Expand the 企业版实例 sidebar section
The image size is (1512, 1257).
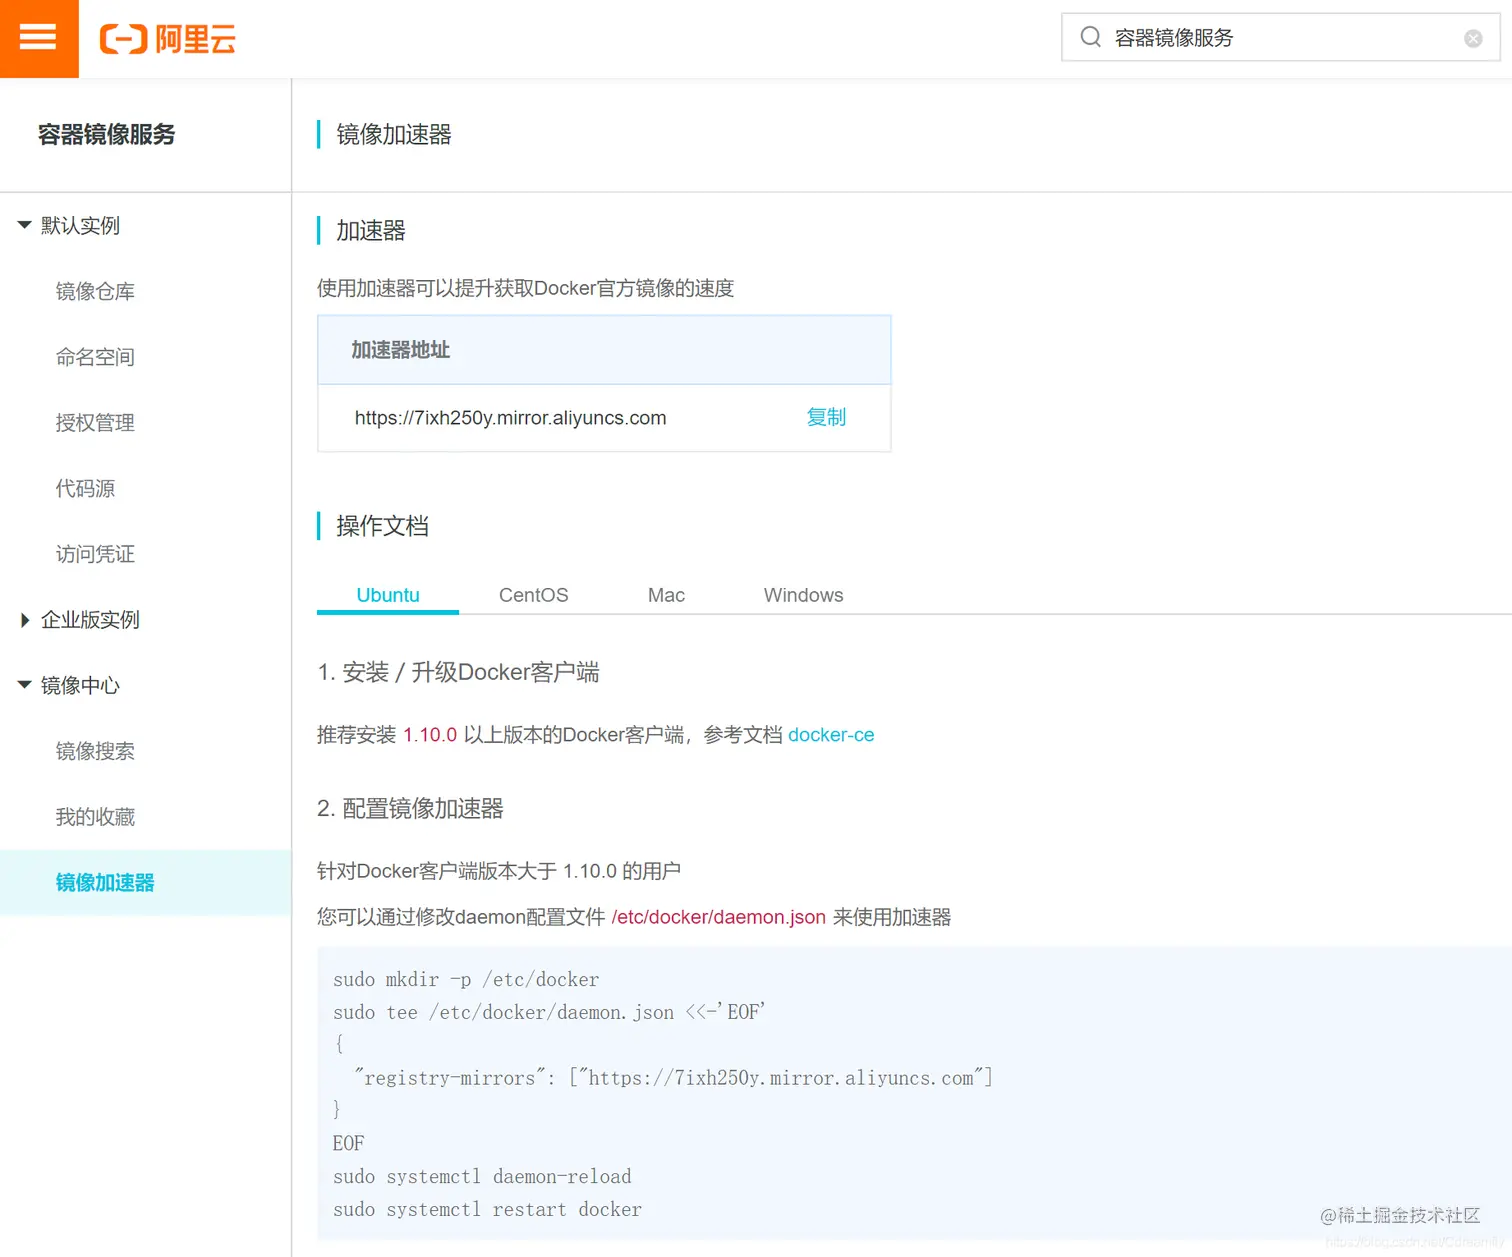click(89, 619)
